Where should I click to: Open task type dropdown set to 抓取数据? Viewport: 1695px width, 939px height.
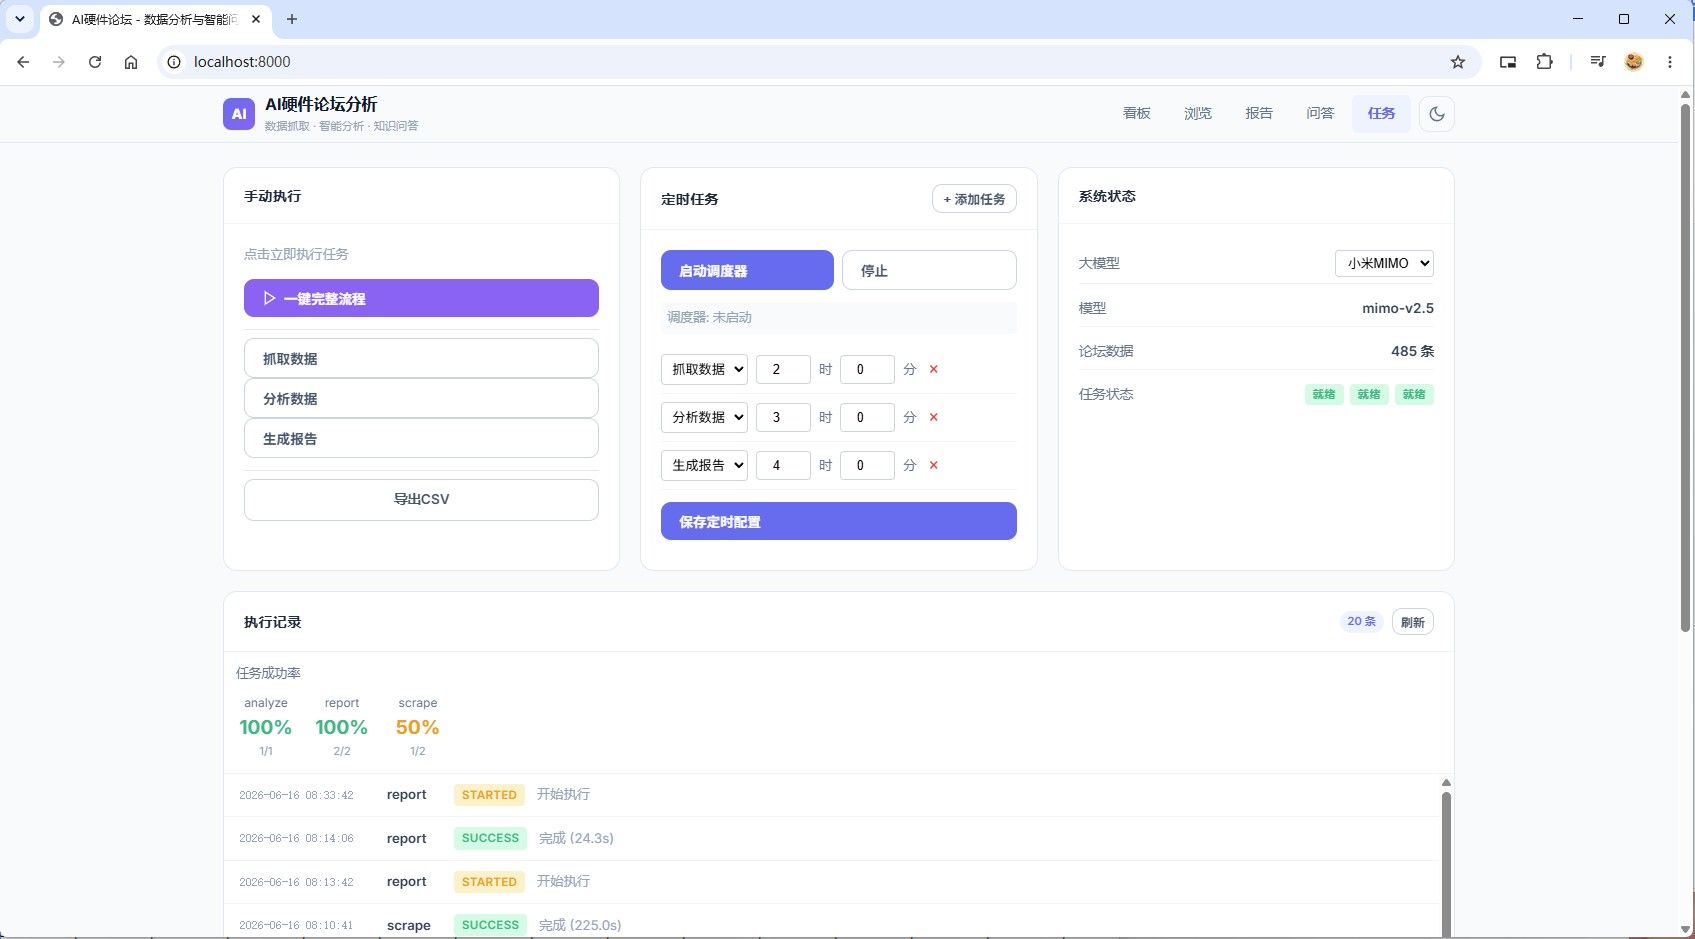point(704,369)
